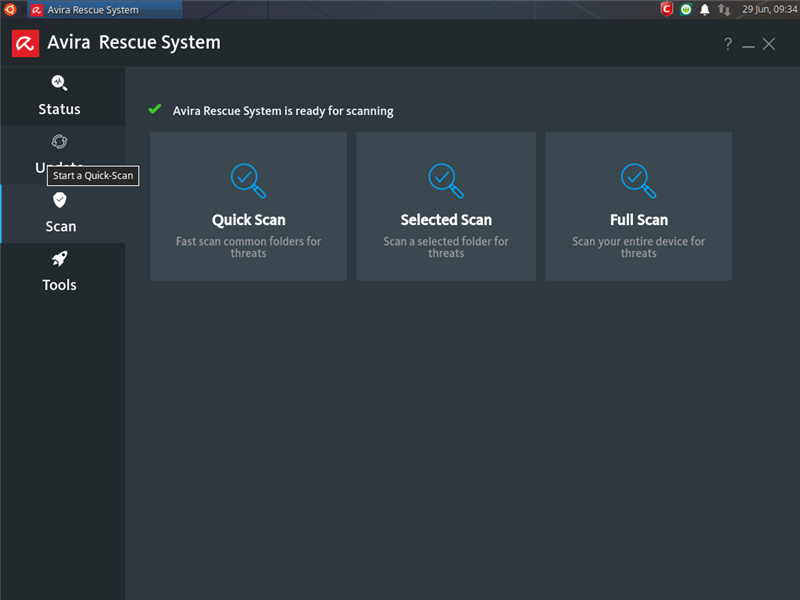Viewport: 800px width, 600px height.
Task: Open help via the question mark
Action: (x=728, y=44)
